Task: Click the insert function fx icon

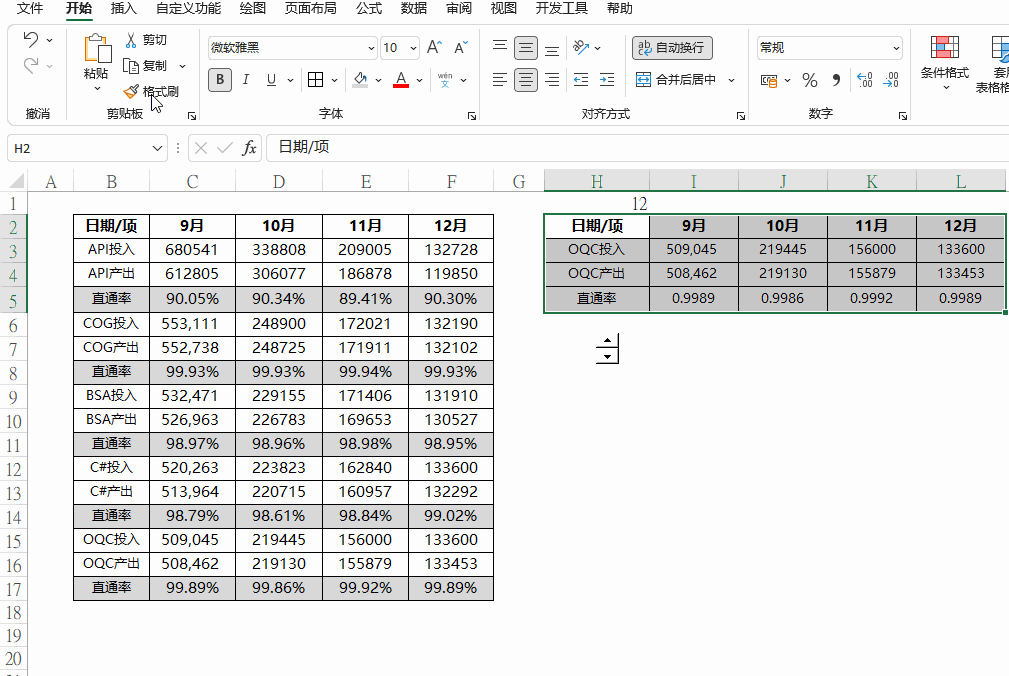Action: (x=250, y=148)
